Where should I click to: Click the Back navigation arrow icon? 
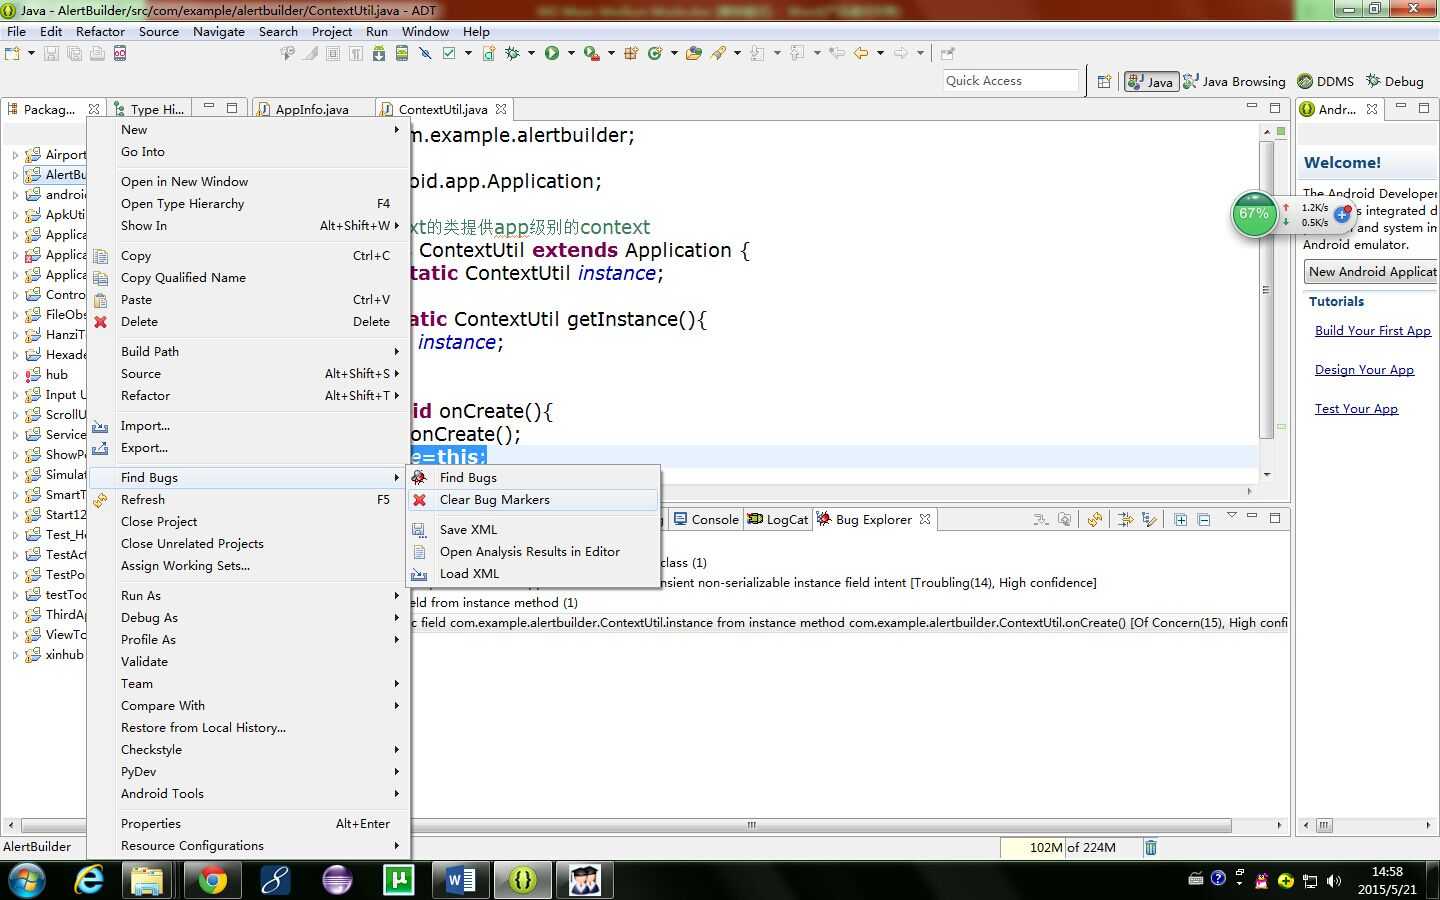[x=861, y=53]
